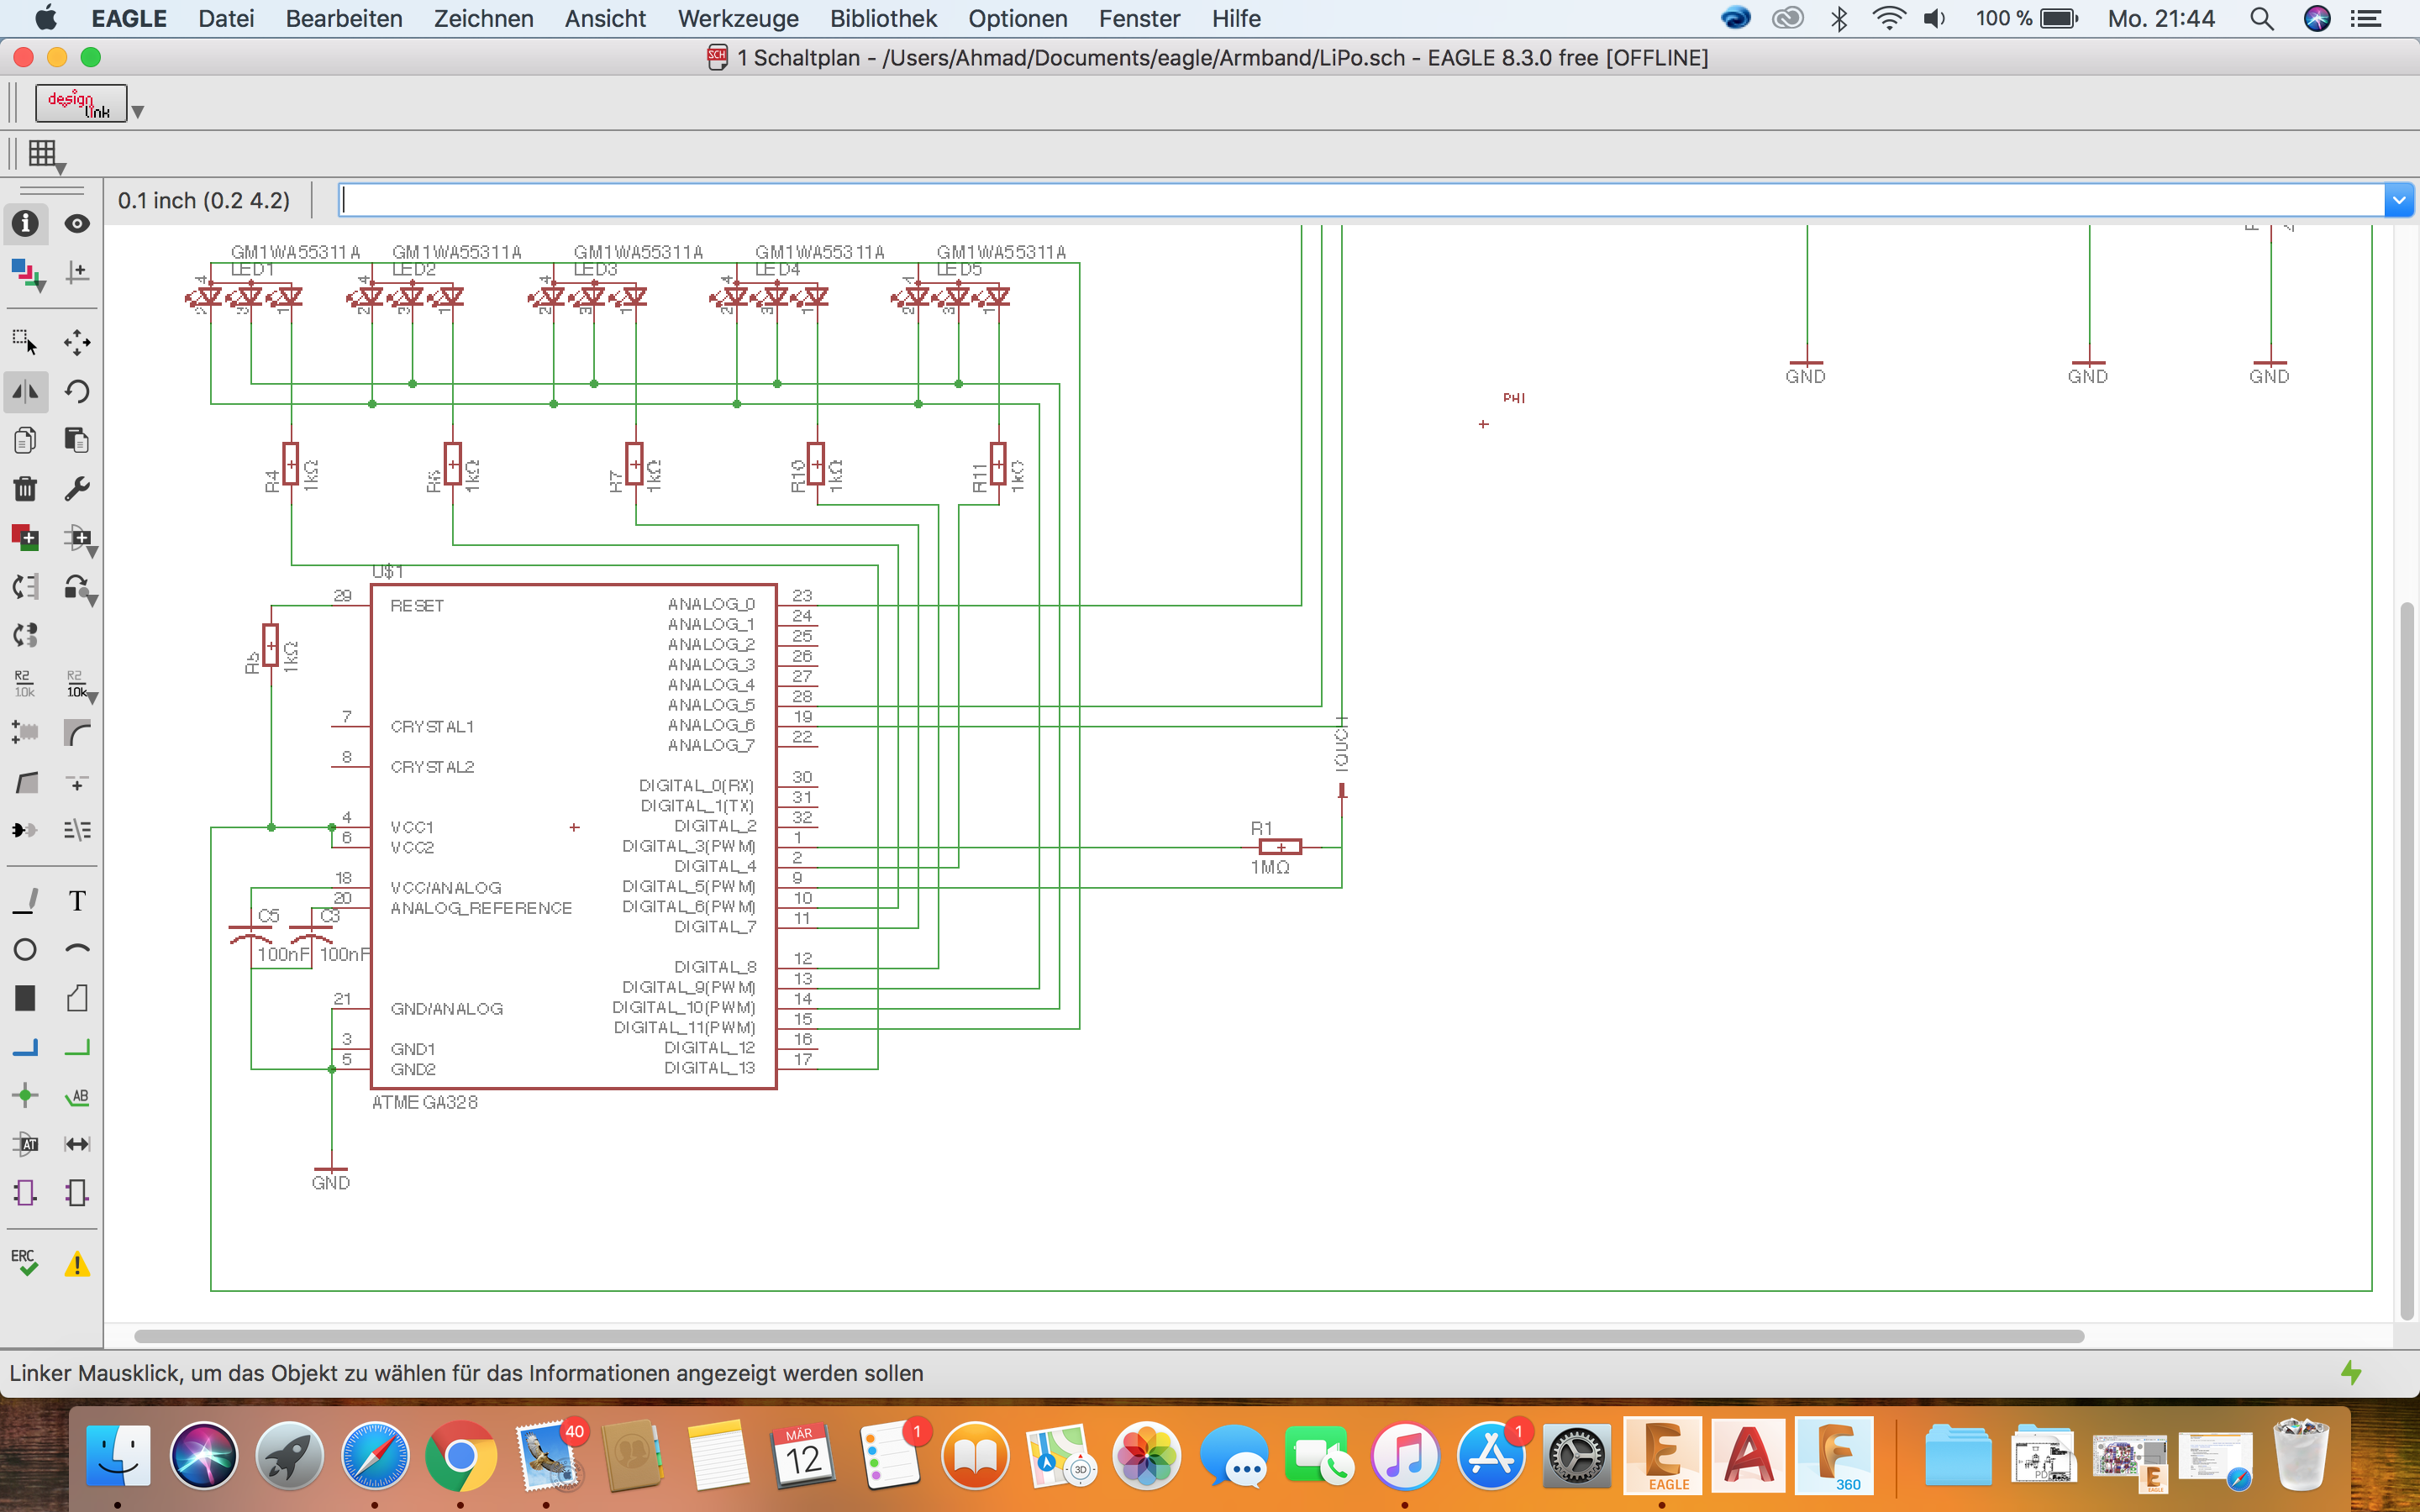This screenshot has height=1512, width=2420.
Task: Expand the command line history dropdown
Action: pos(2398,200)
